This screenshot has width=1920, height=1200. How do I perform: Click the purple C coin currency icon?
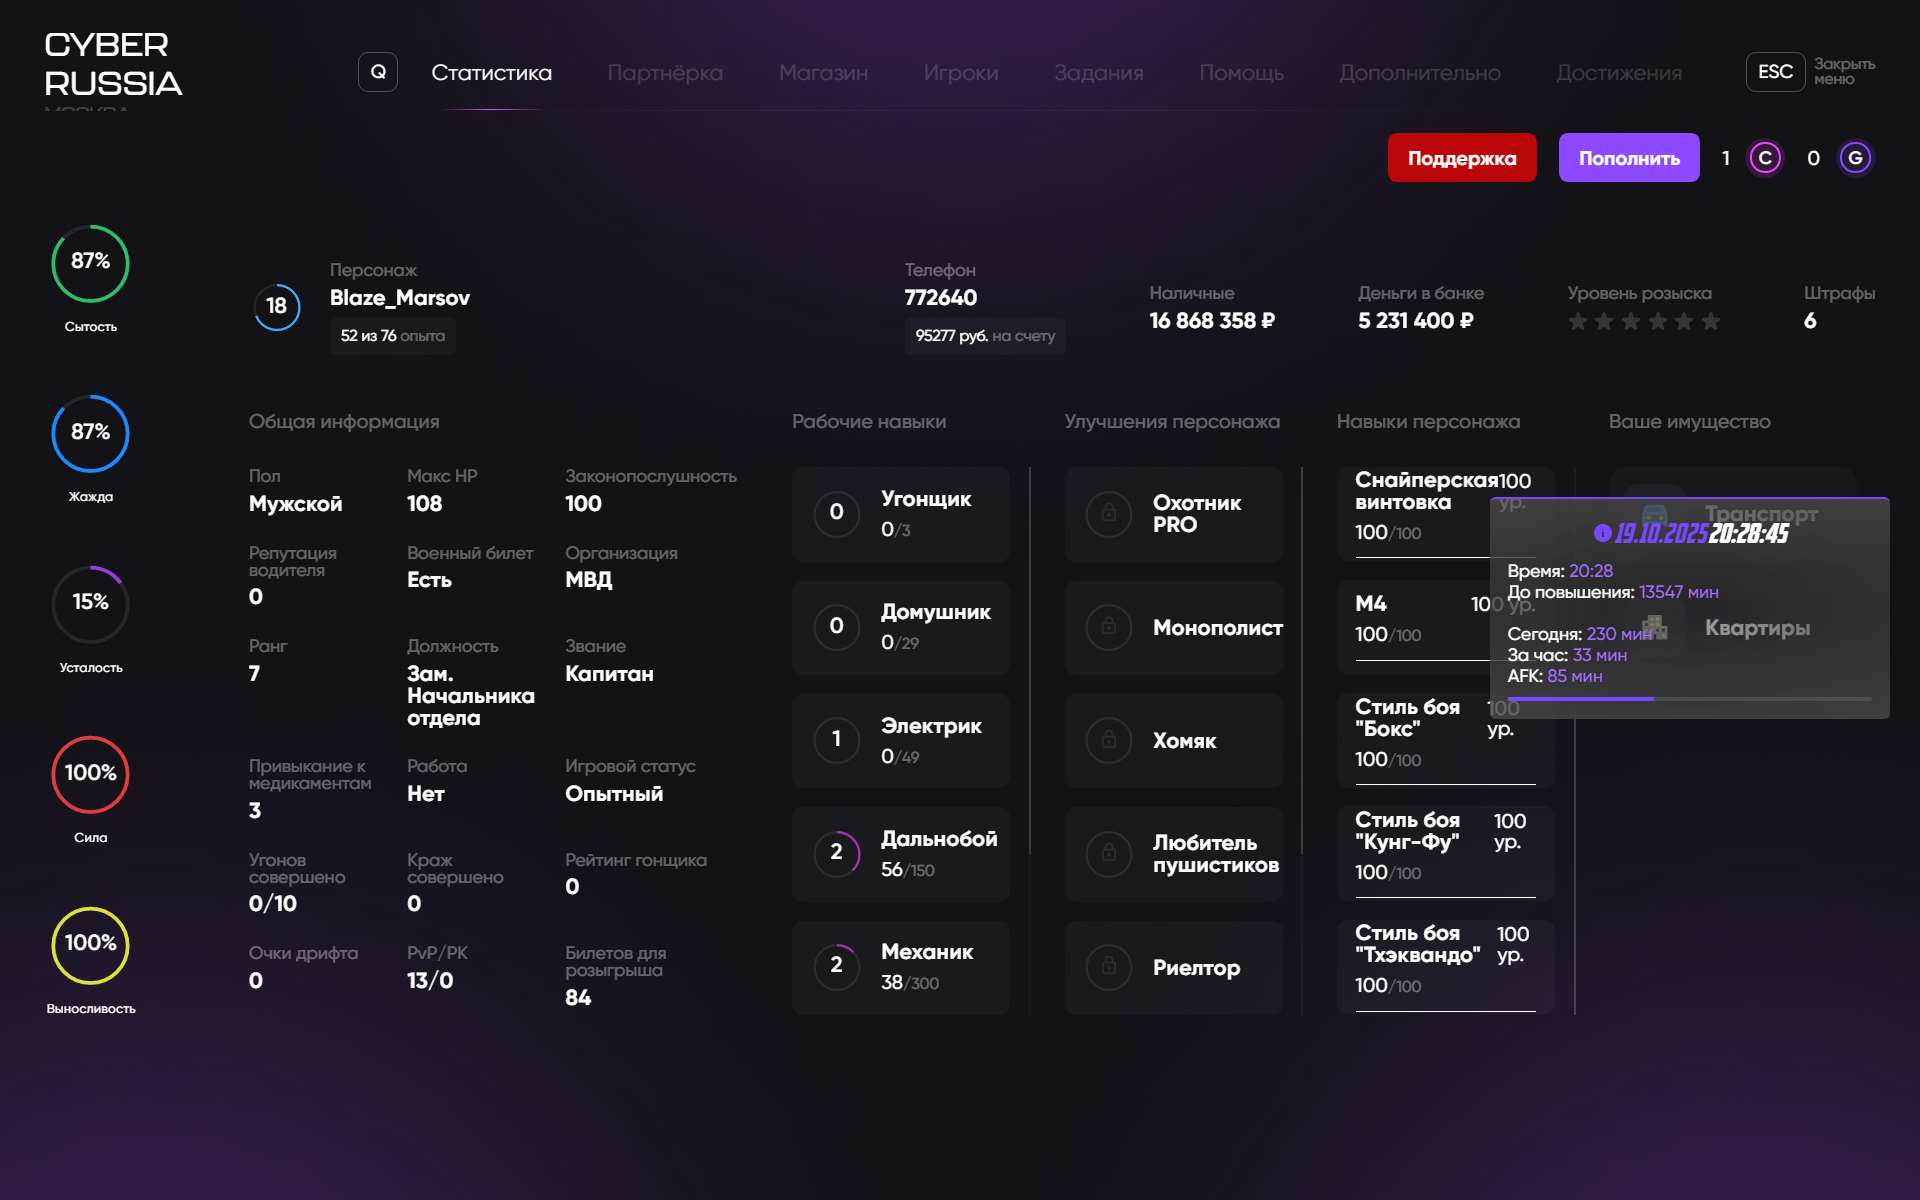[x=1765, y=158]
